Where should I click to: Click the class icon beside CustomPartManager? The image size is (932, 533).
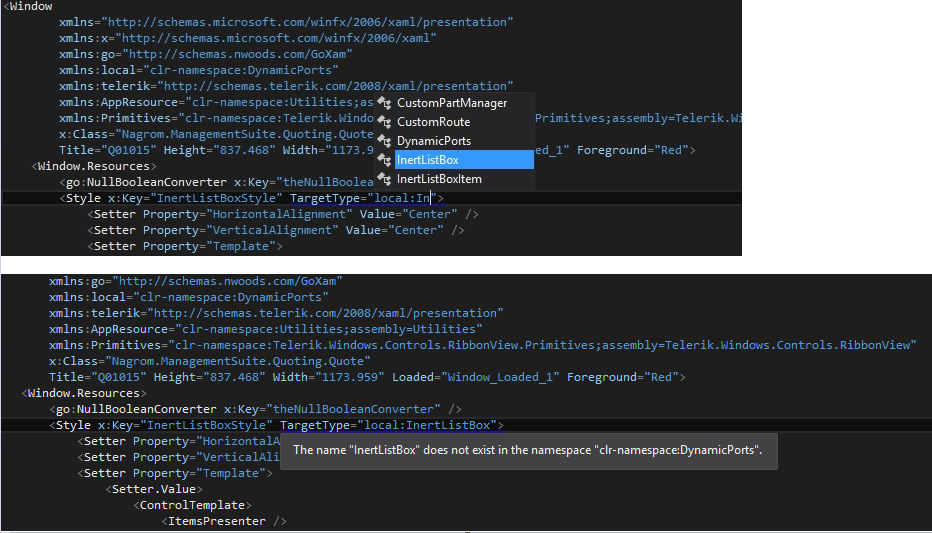click(385, 103)
